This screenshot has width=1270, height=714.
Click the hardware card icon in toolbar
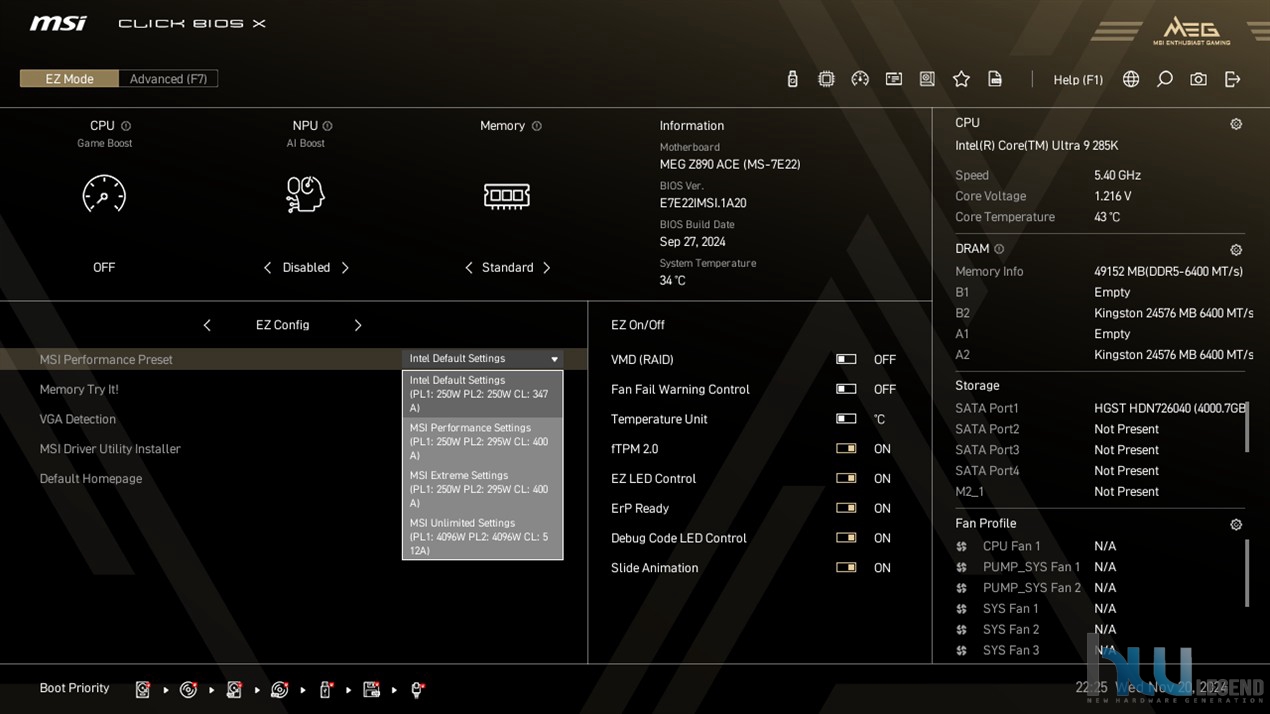(x=894, y=79)
